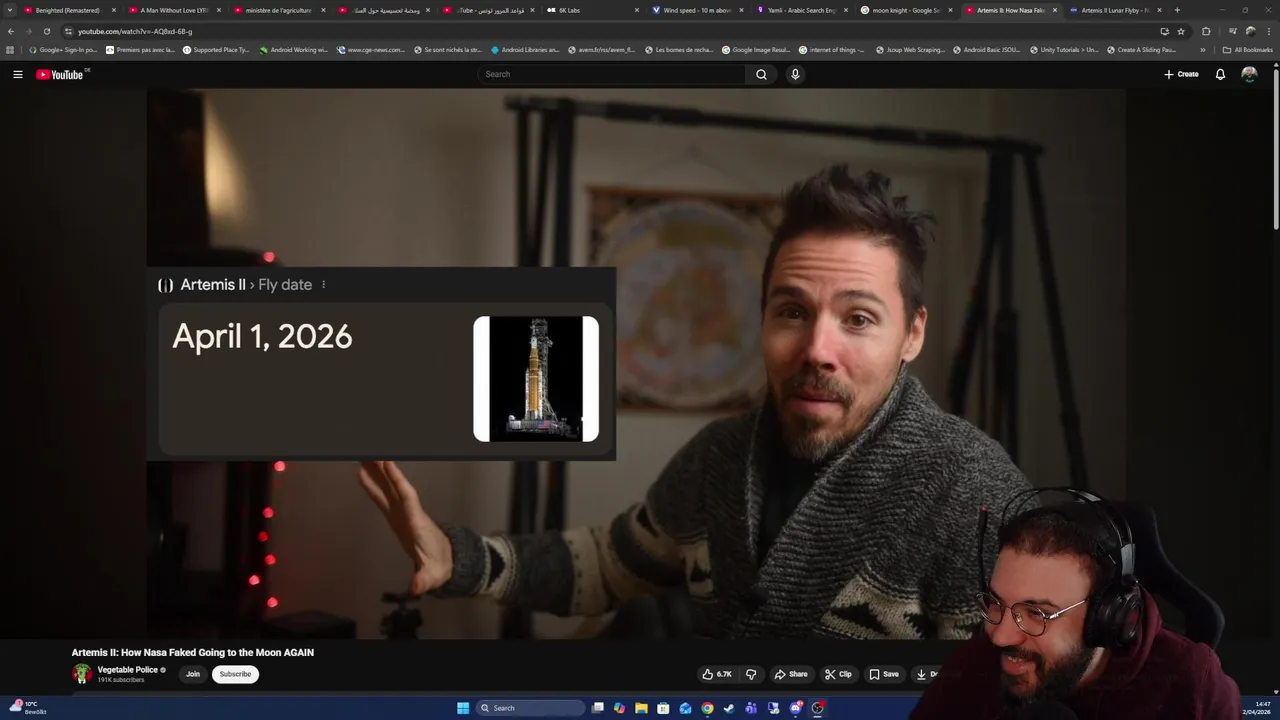
Task: Open the Android Libraries bookmark
Action: point(526,49)
